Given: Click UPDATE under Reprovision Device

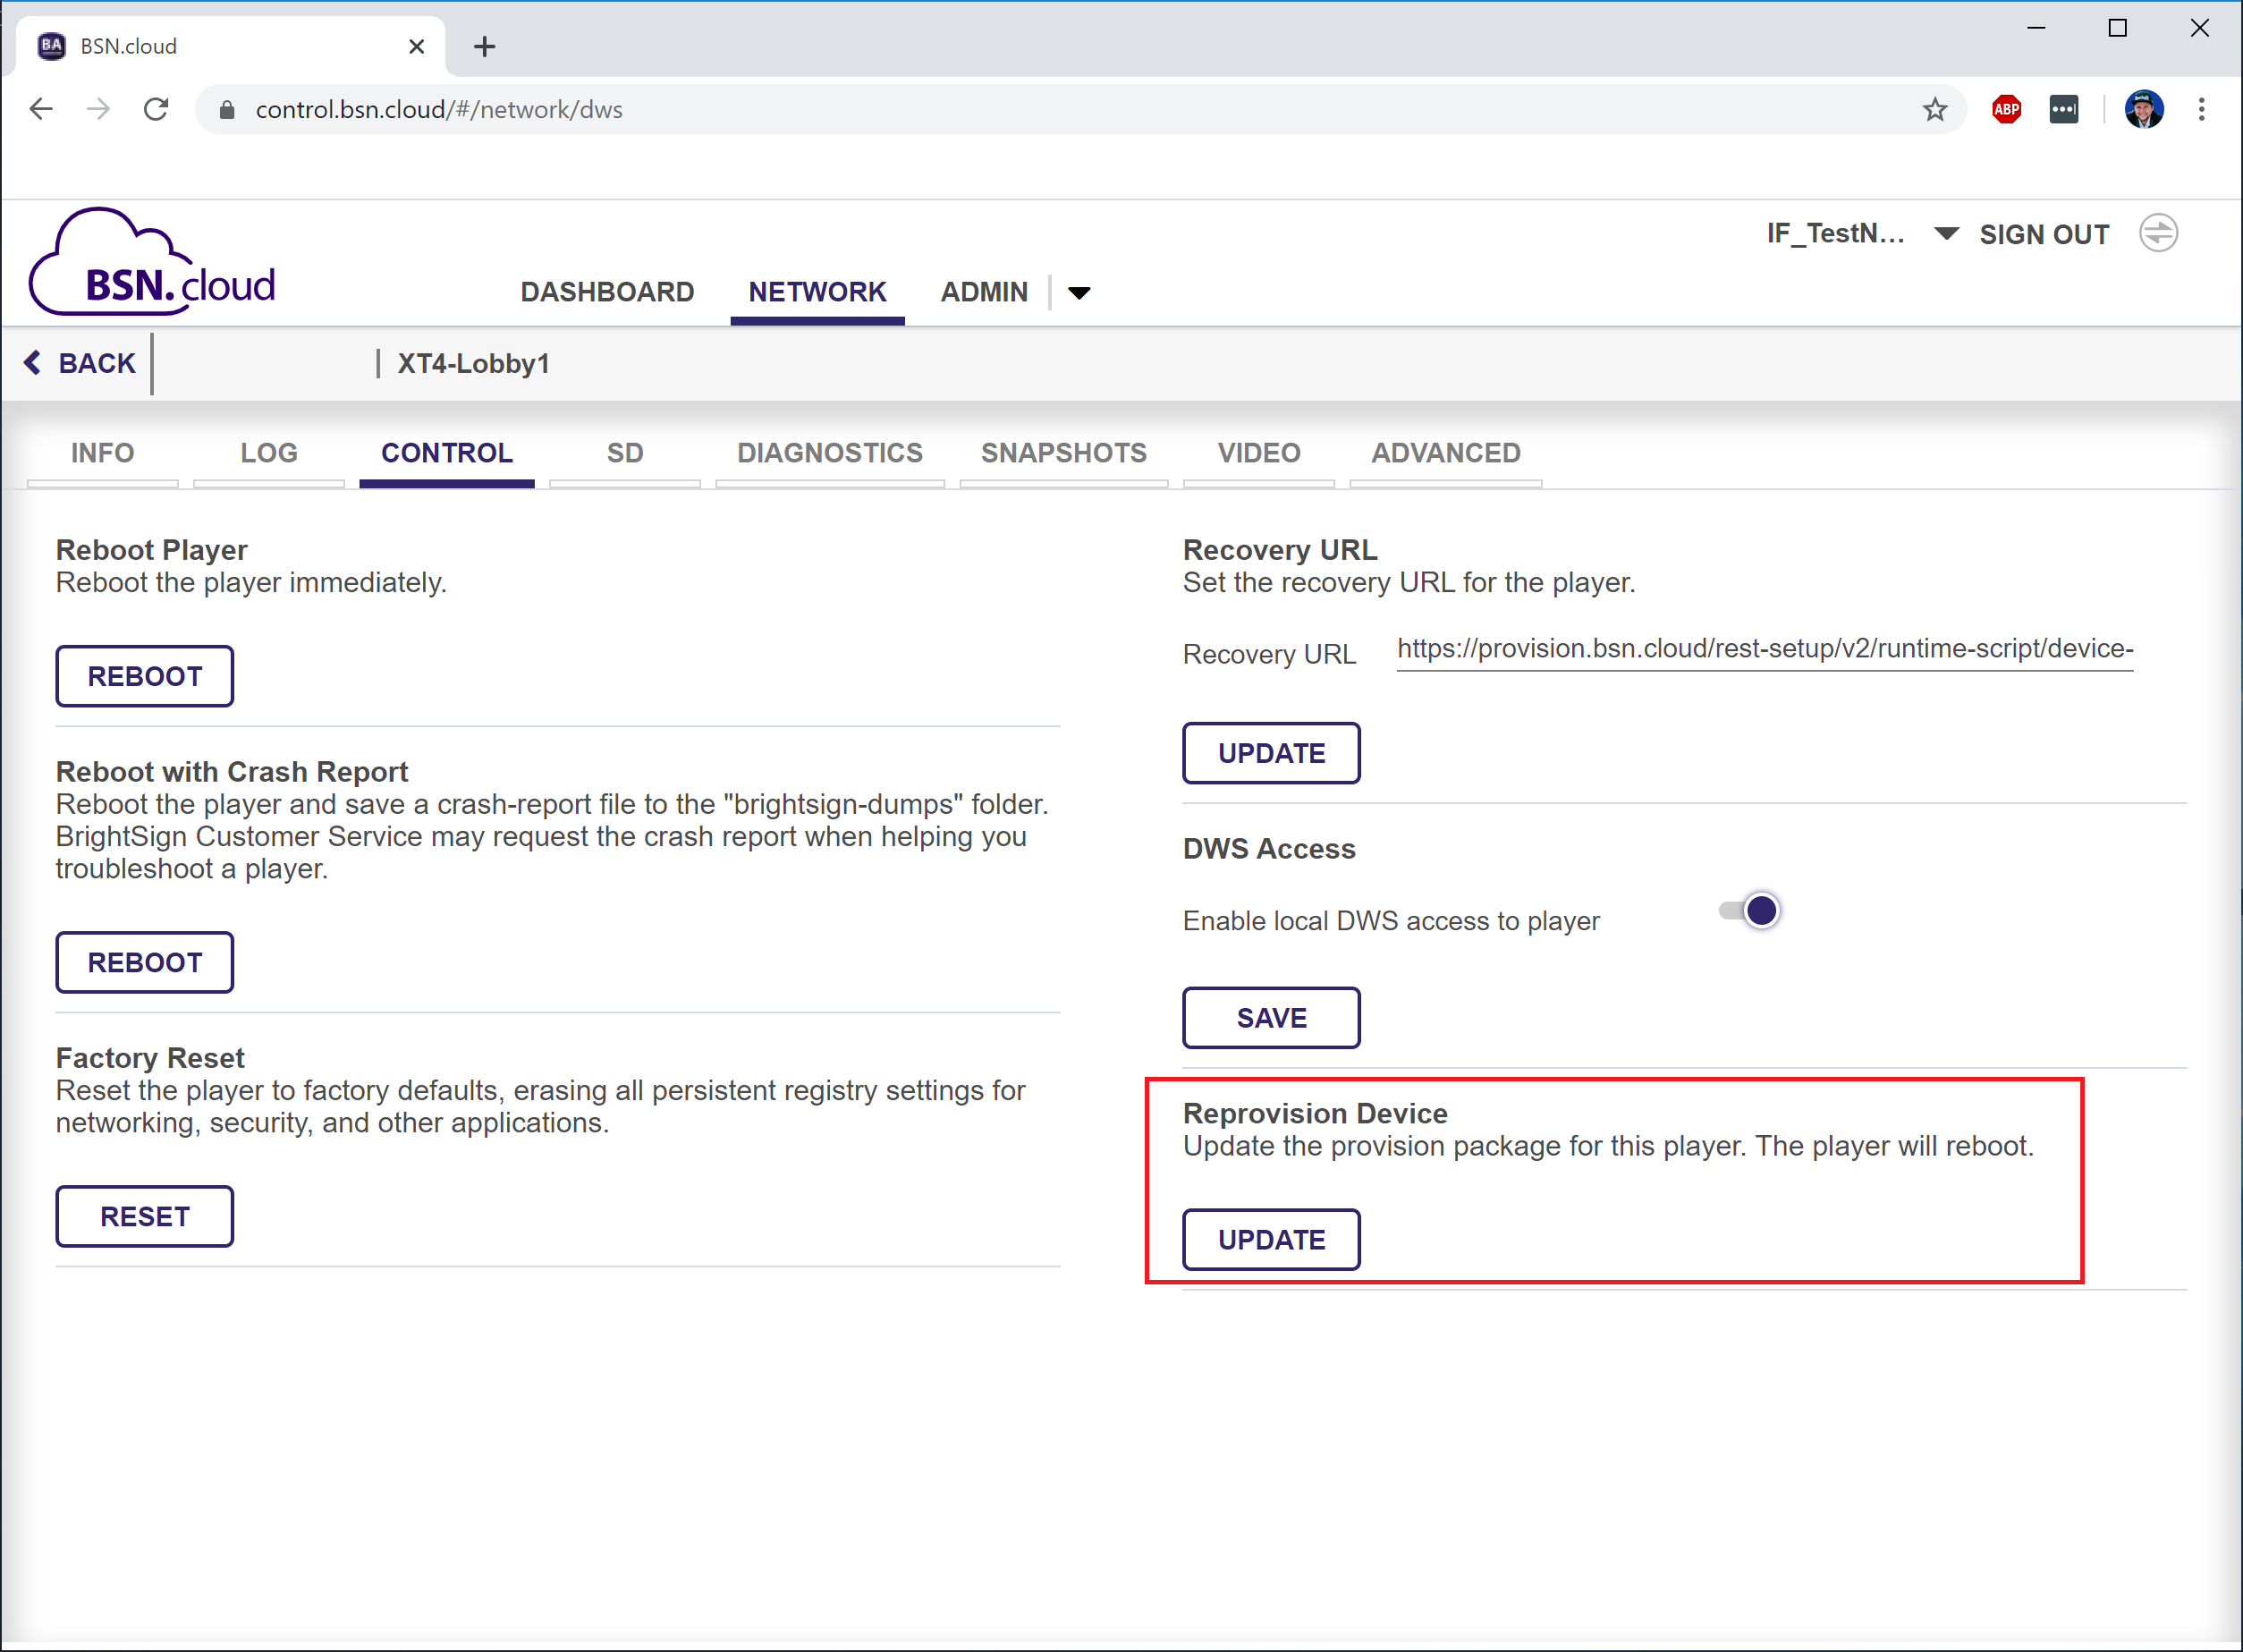Looking at the screenshot, I should (x=1270, y=1240).
